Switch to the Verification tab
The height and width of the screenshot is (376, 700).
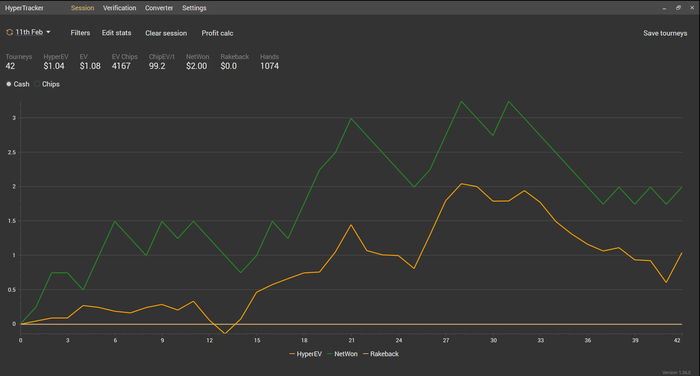(119, 8)
